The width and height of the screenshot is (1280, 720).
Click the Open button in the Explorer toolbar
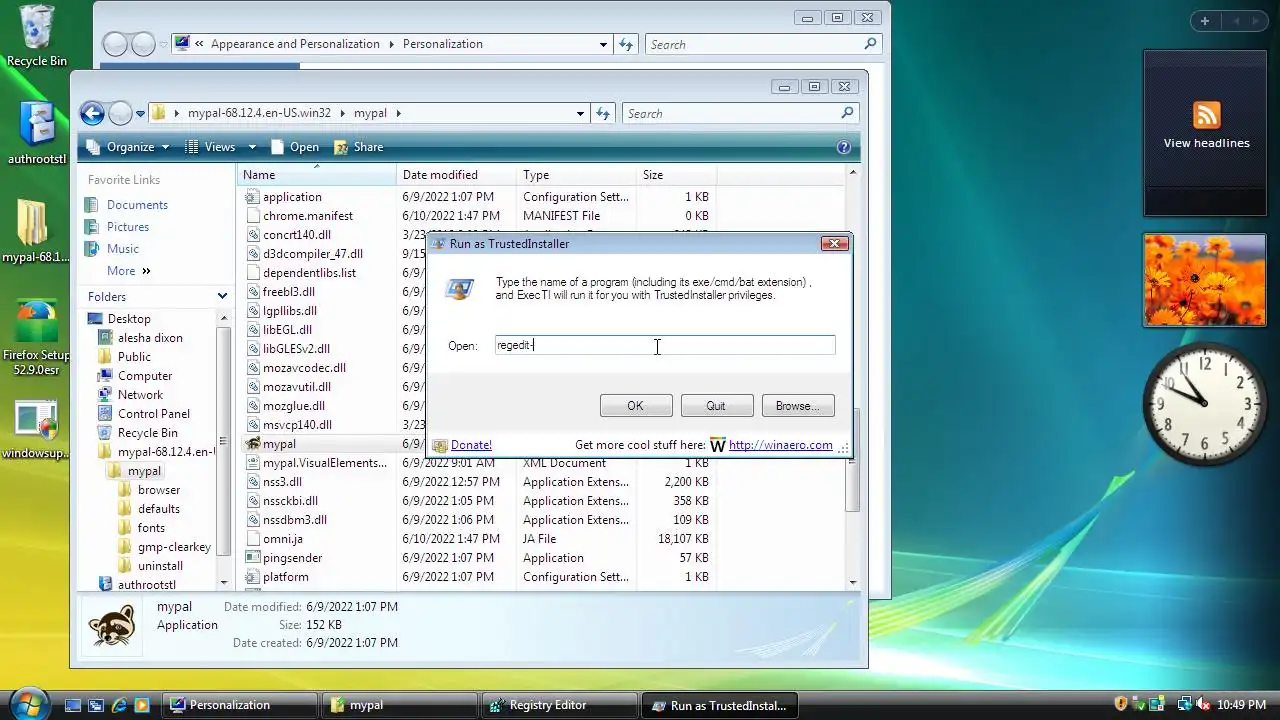[x=294, y=147]
